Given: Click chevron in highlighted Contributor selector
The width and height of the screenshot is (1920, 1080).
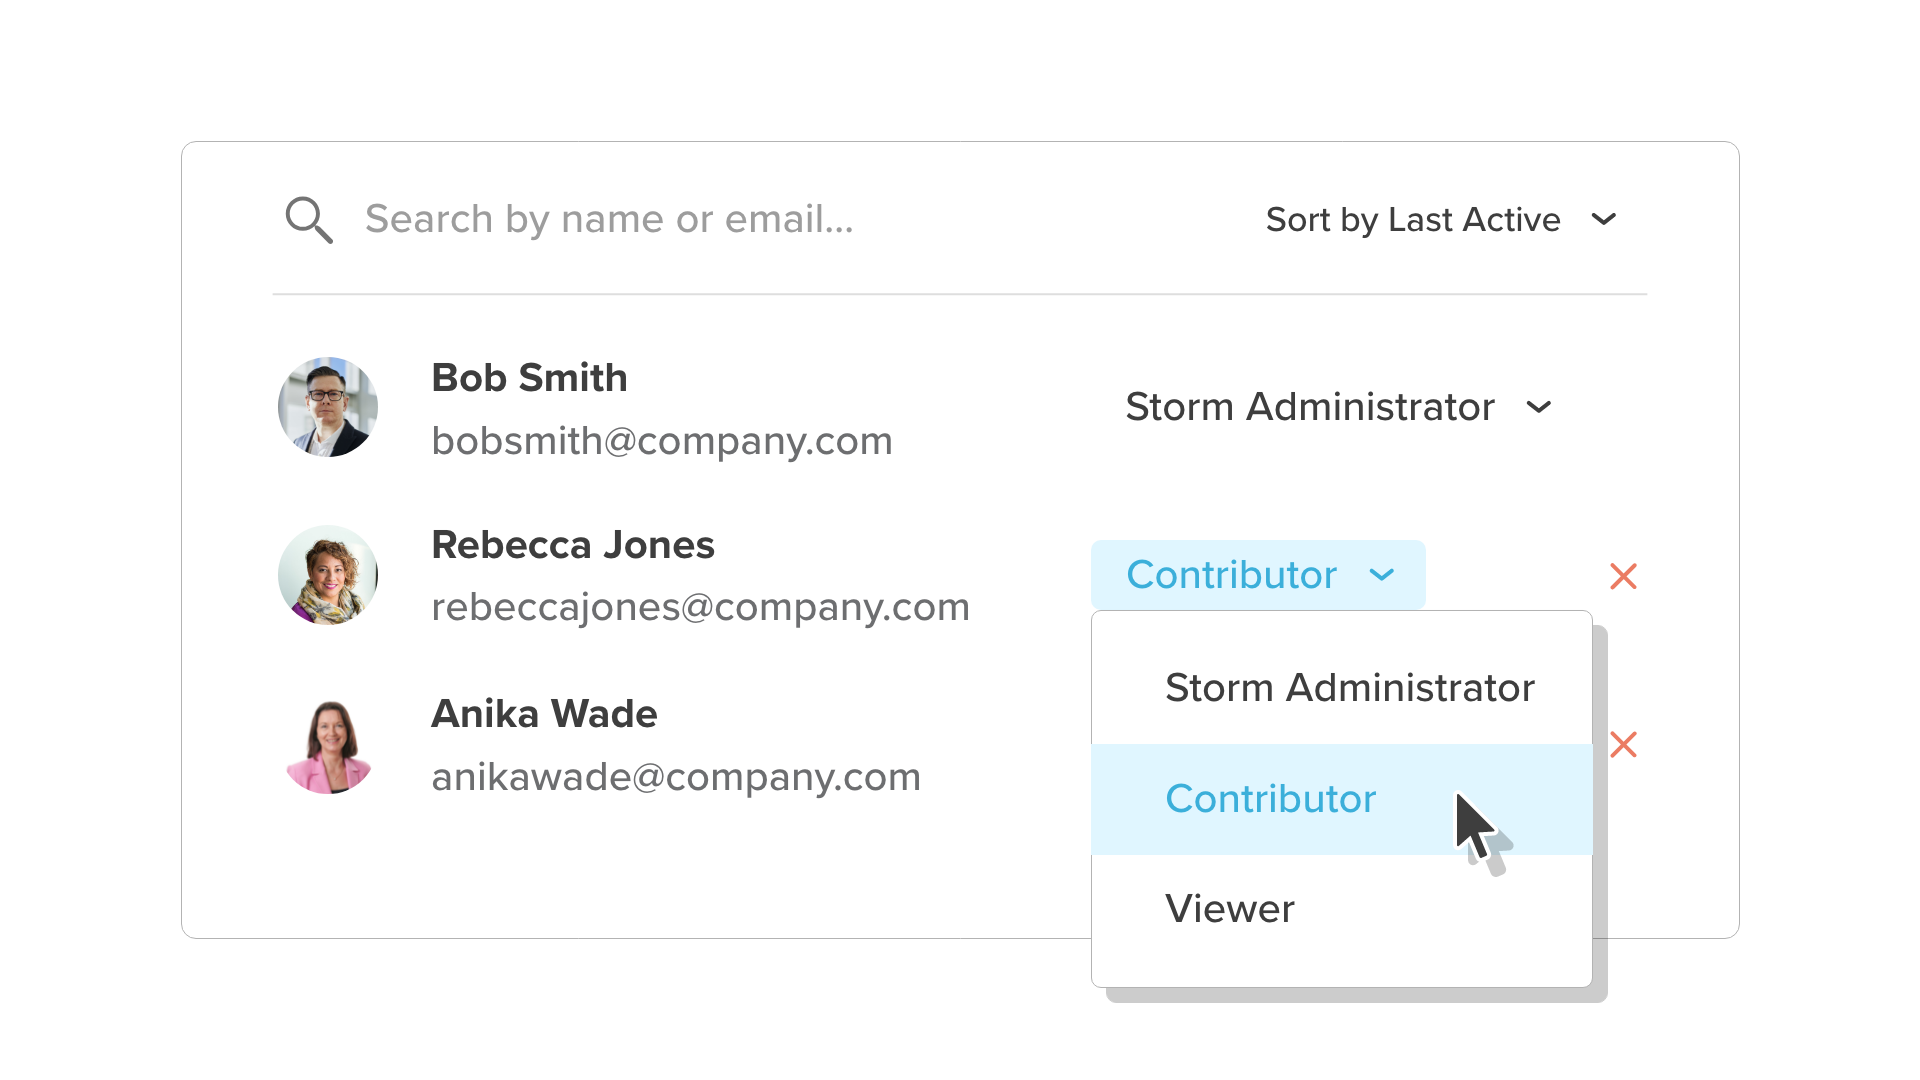Looking at the screenshot, I should (1382, 575).
